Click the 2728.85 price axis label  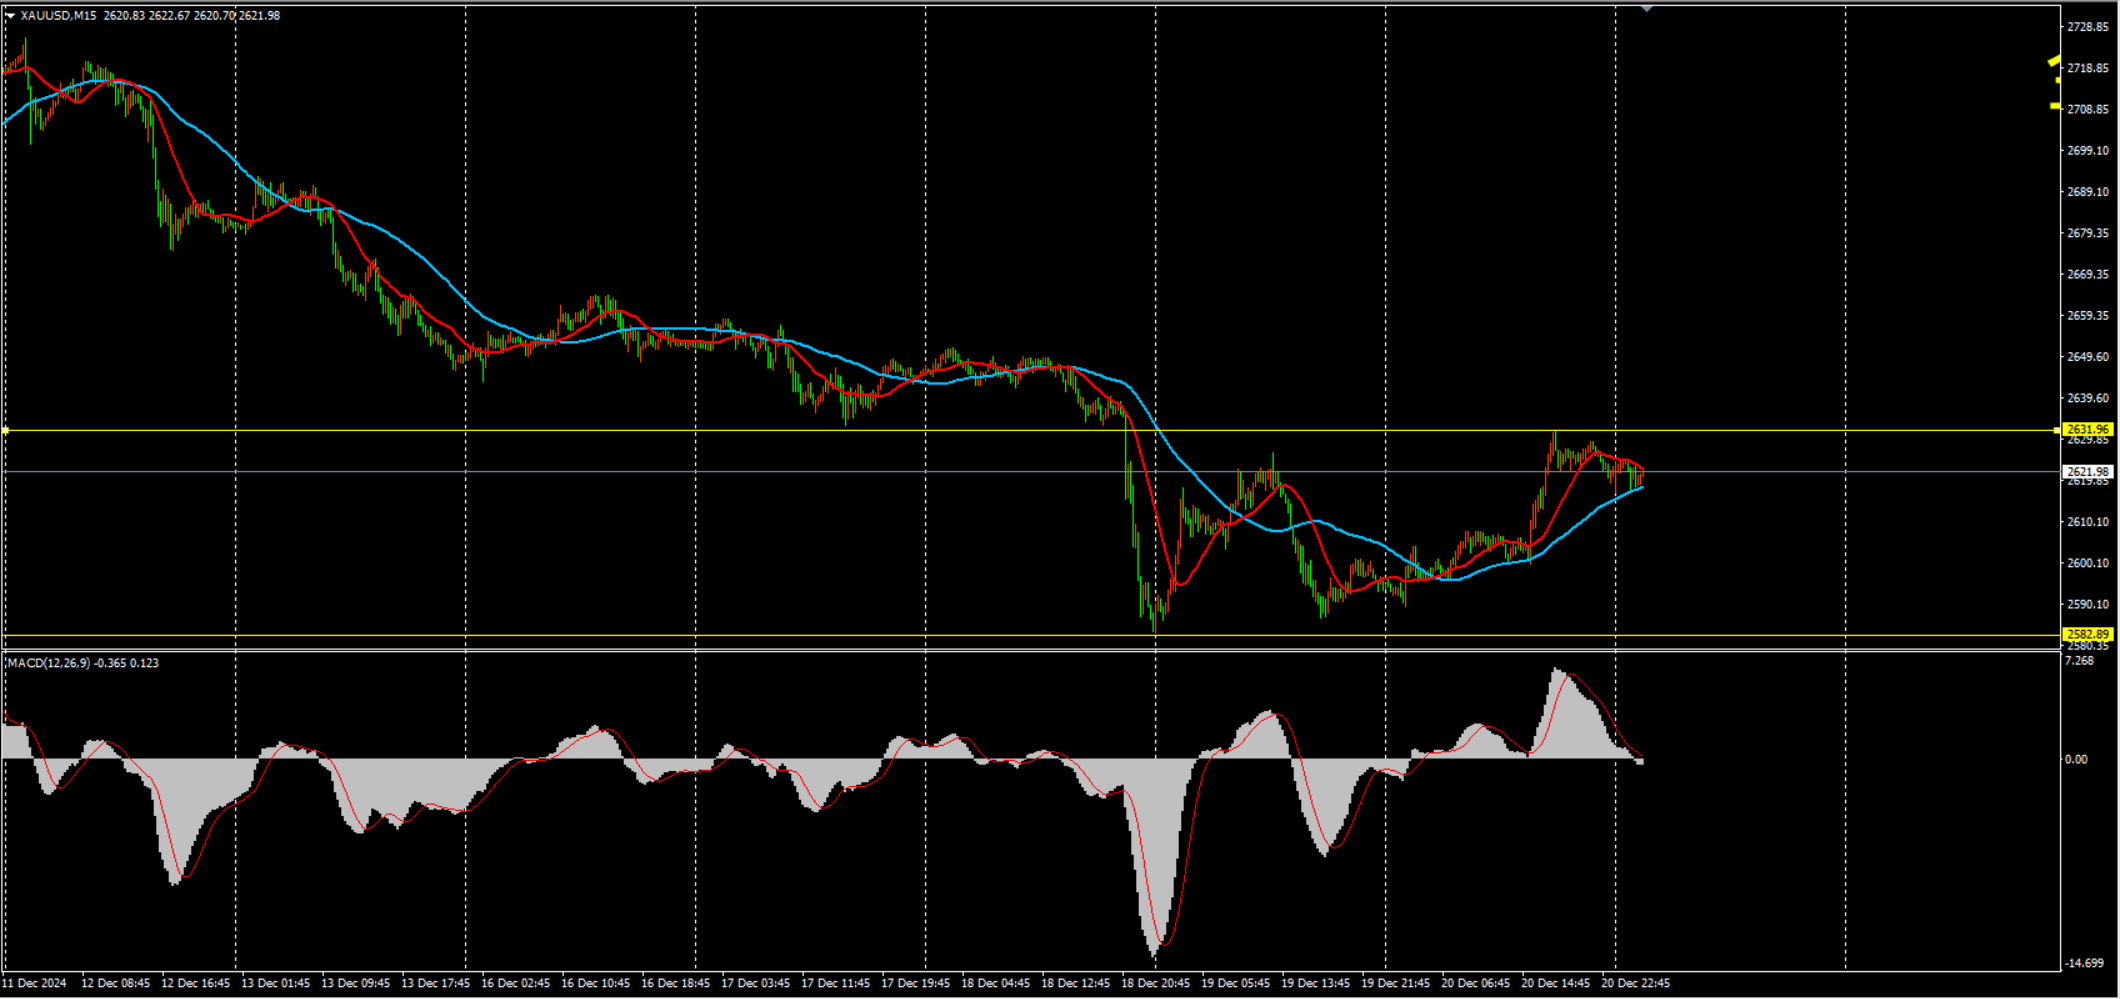point(2088,27)
